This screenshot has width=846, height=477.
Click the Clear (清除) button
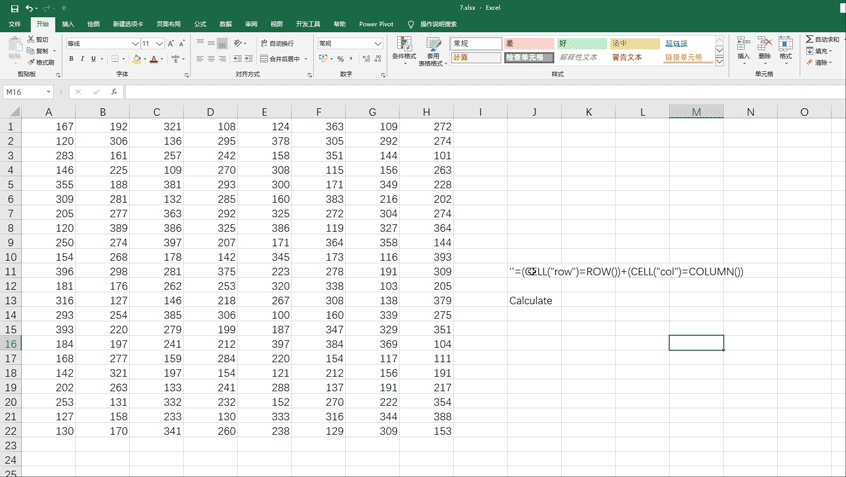tap(817, 63)
